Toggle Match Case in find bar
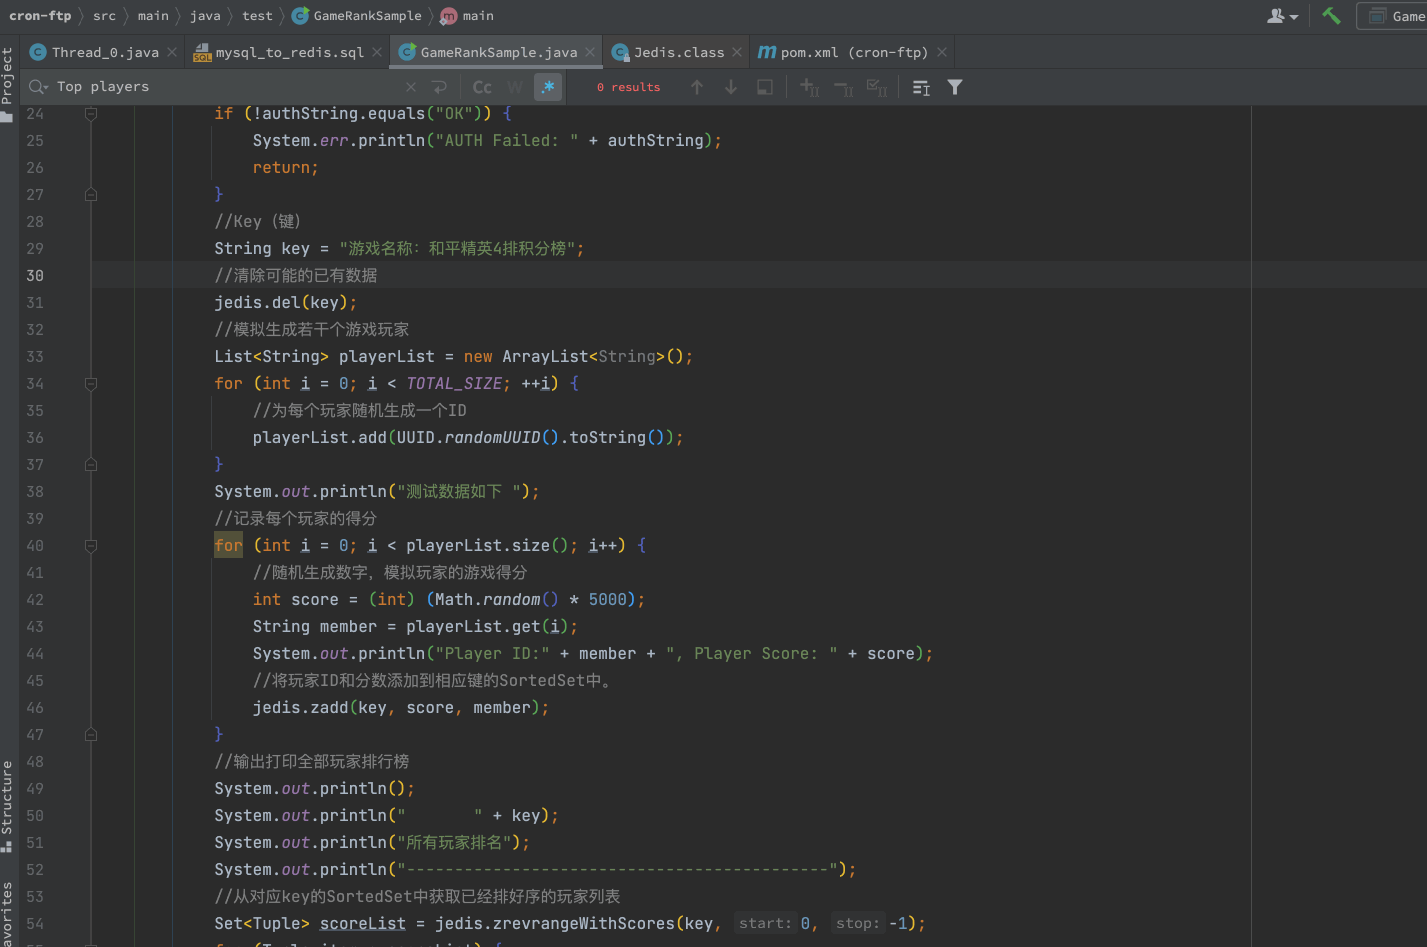Image resolution: width=1427 pixels, height=947 pixels. click(482, 88)
